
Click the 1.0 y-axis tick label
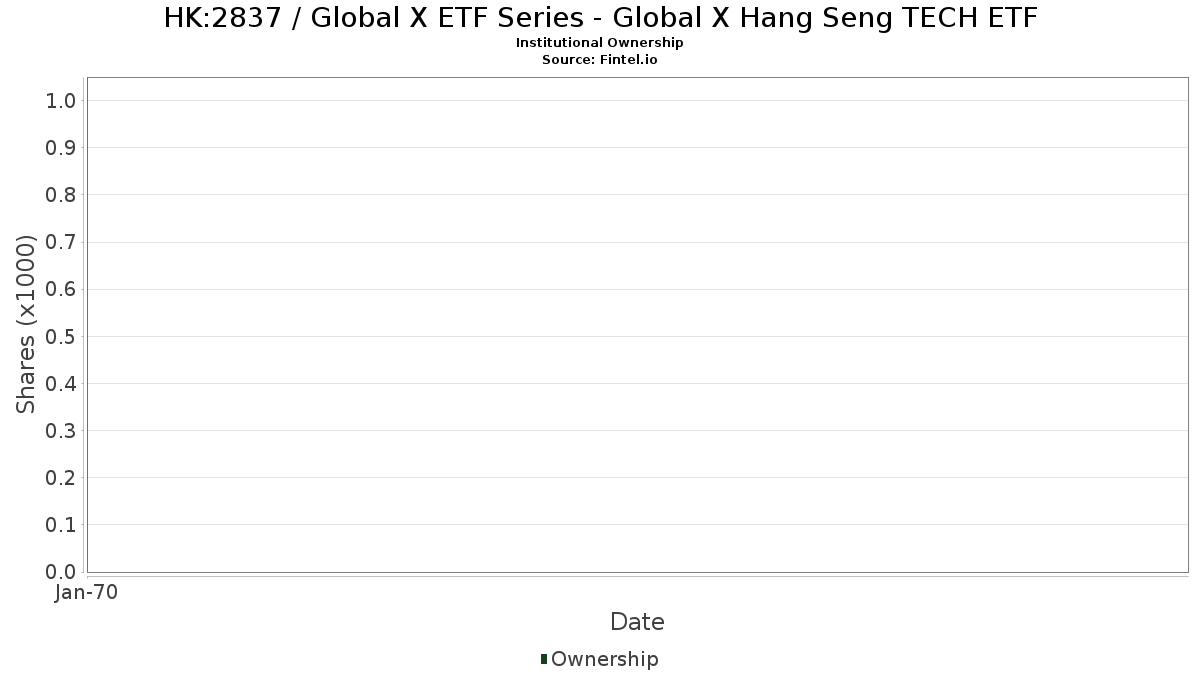coord(61,101)
